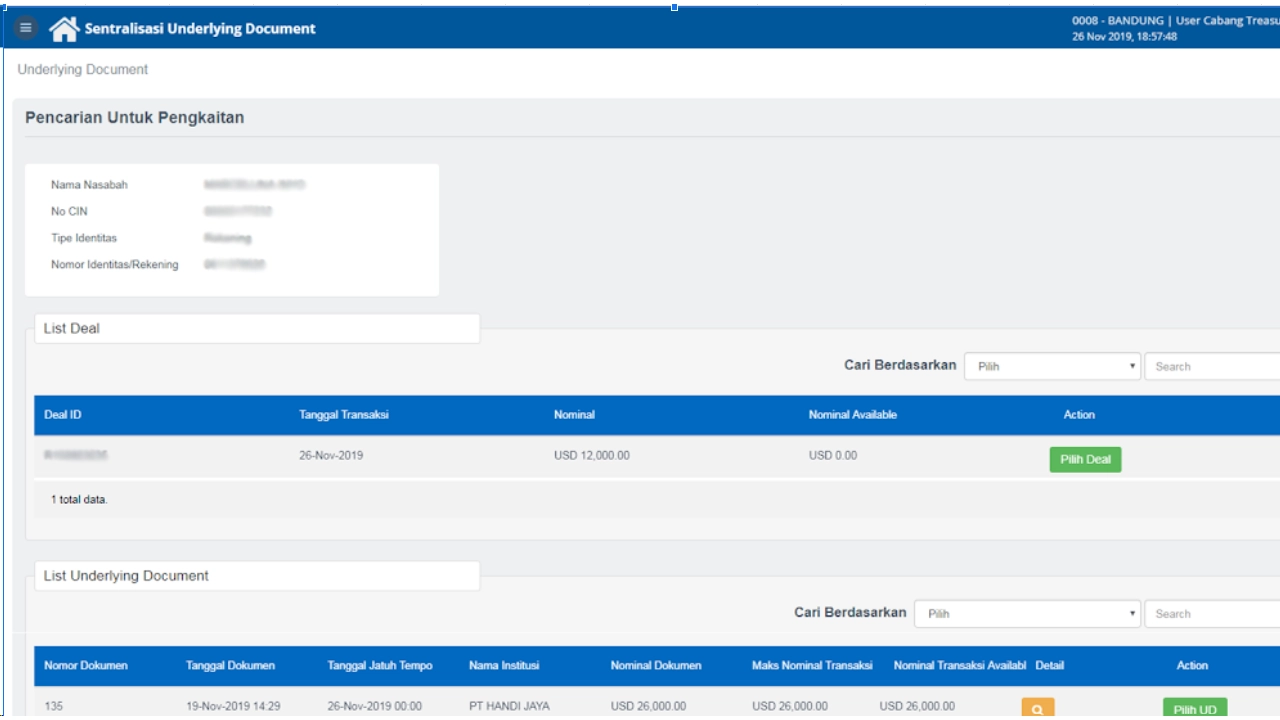Click the Nominal Dokumen column header
Viewport: 1280px width, 720px height.
coord(656,666)
